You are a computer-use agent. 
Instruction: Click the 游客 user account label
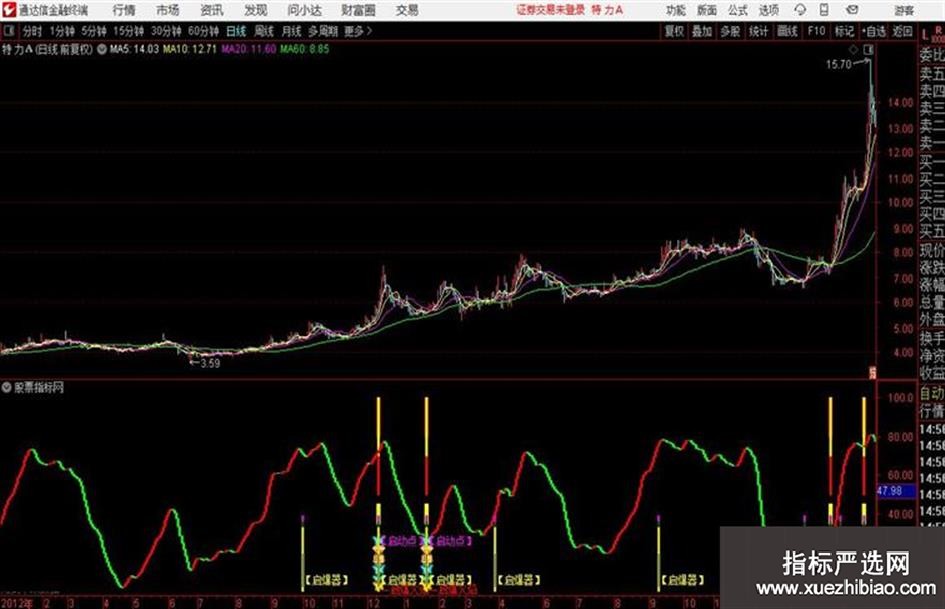point(903,10)
